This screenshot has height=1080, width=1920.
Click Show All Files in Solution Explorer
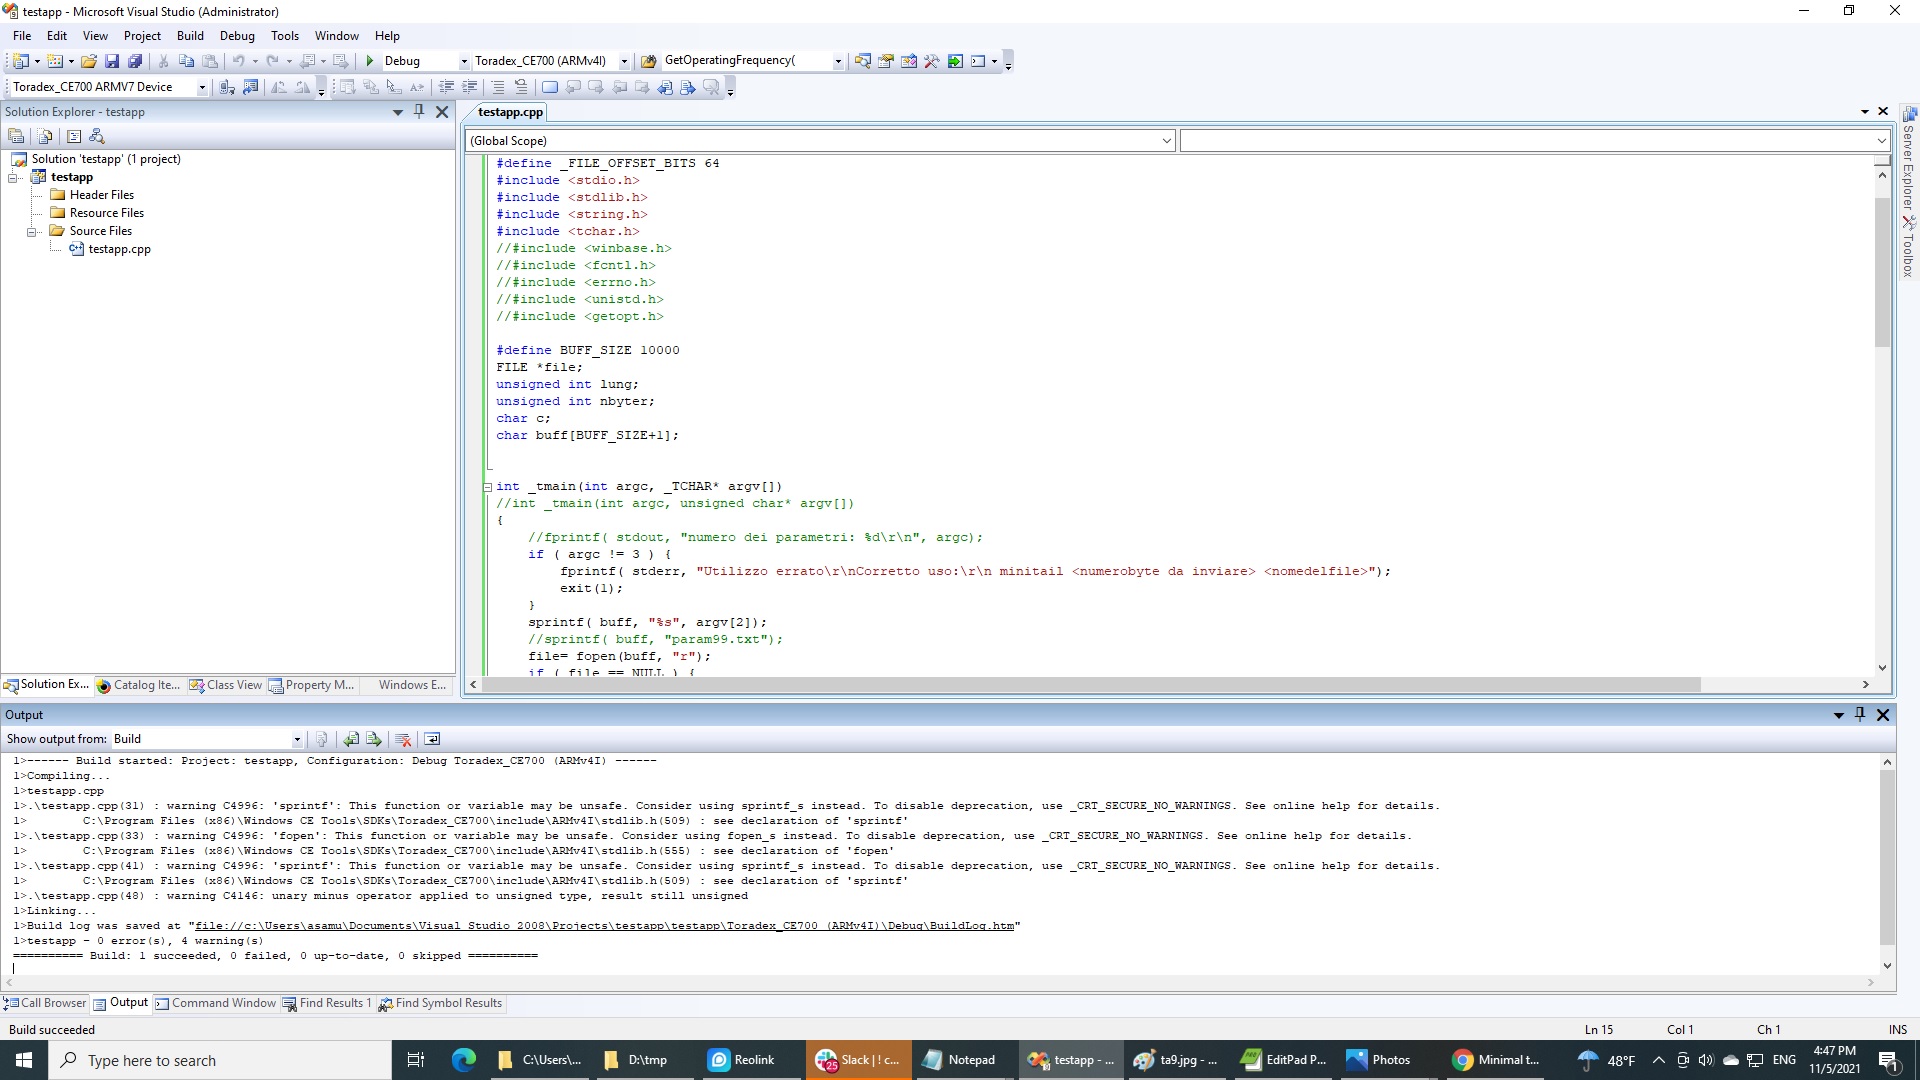(x=45, y=136)
